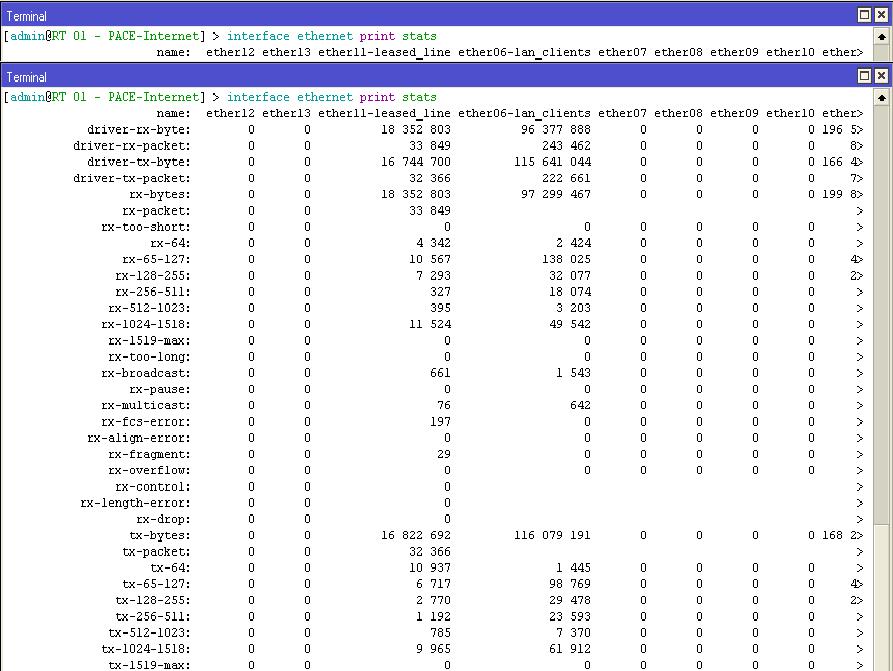Click the value 222 661

click(566, 178)
